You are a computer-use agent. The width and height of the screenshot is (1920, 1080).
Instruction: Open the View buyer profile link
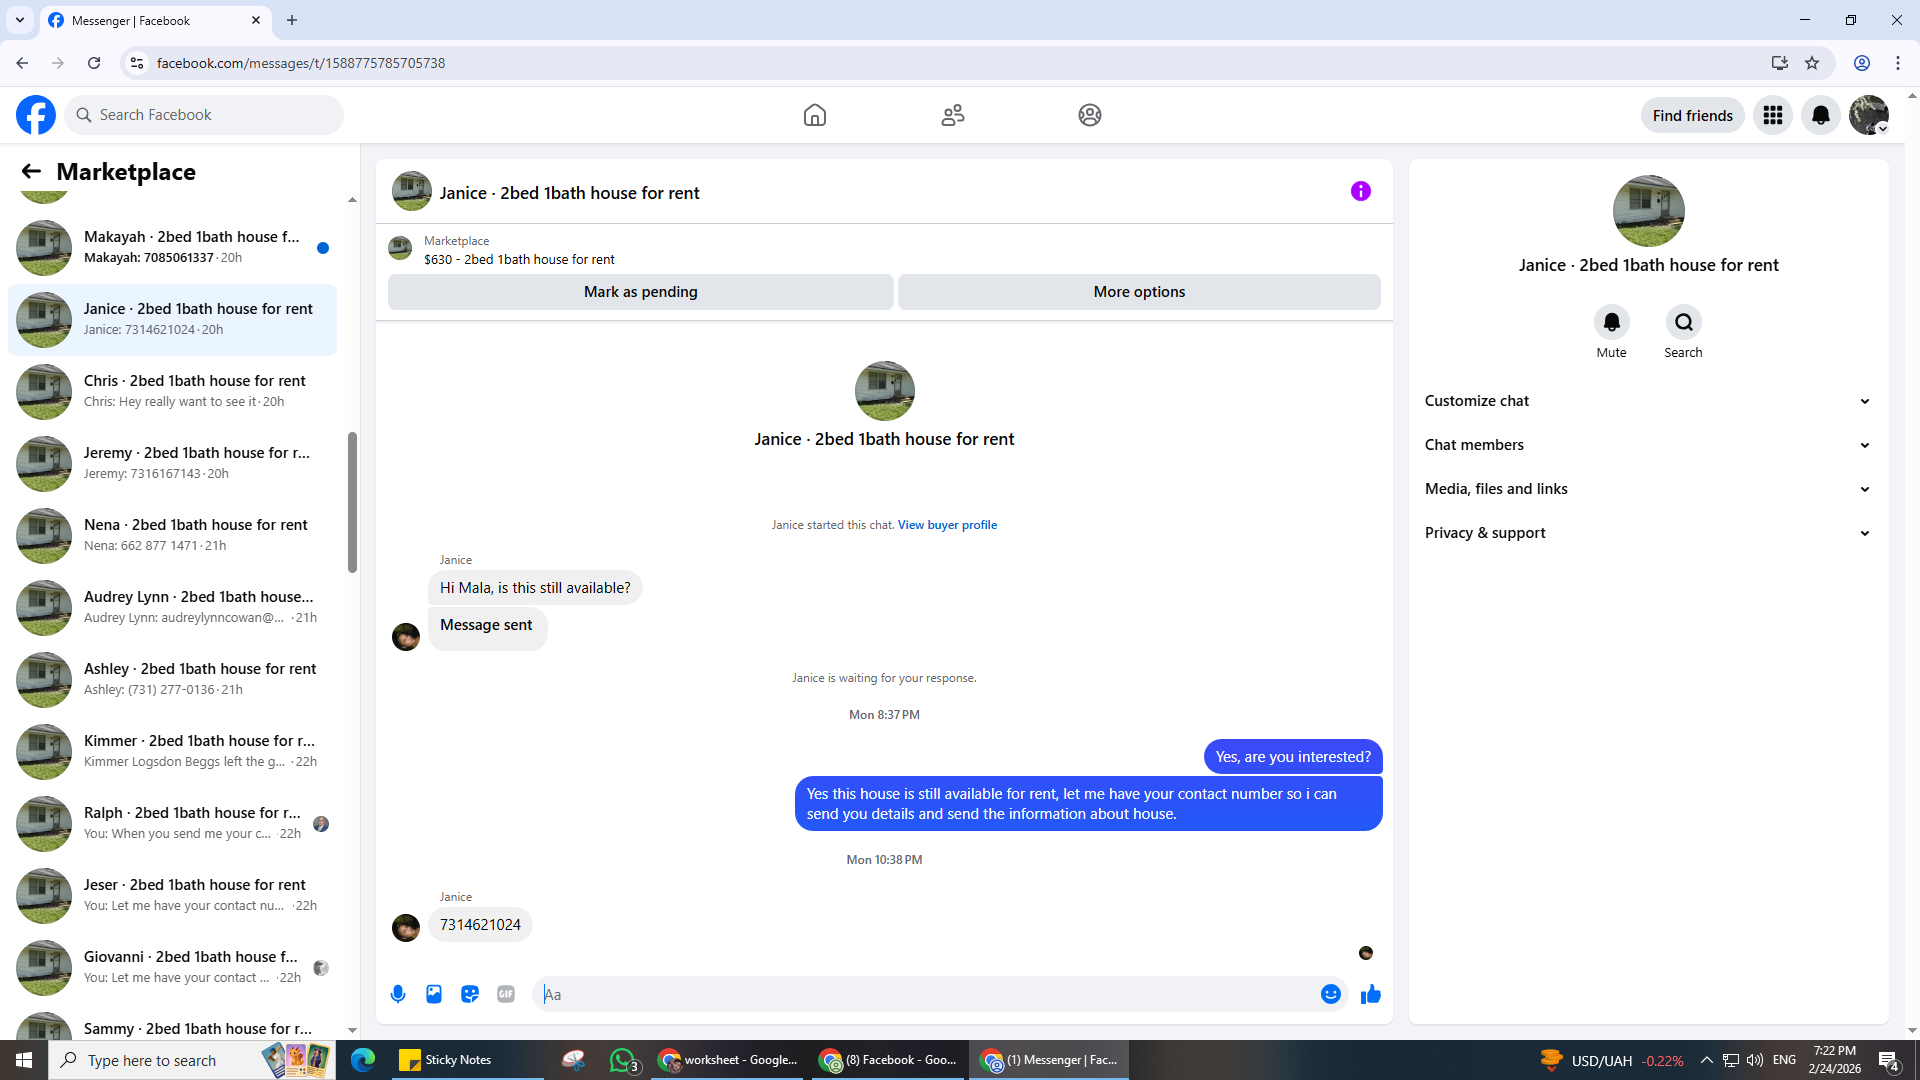pyautogui.click(x=946, y=525)
